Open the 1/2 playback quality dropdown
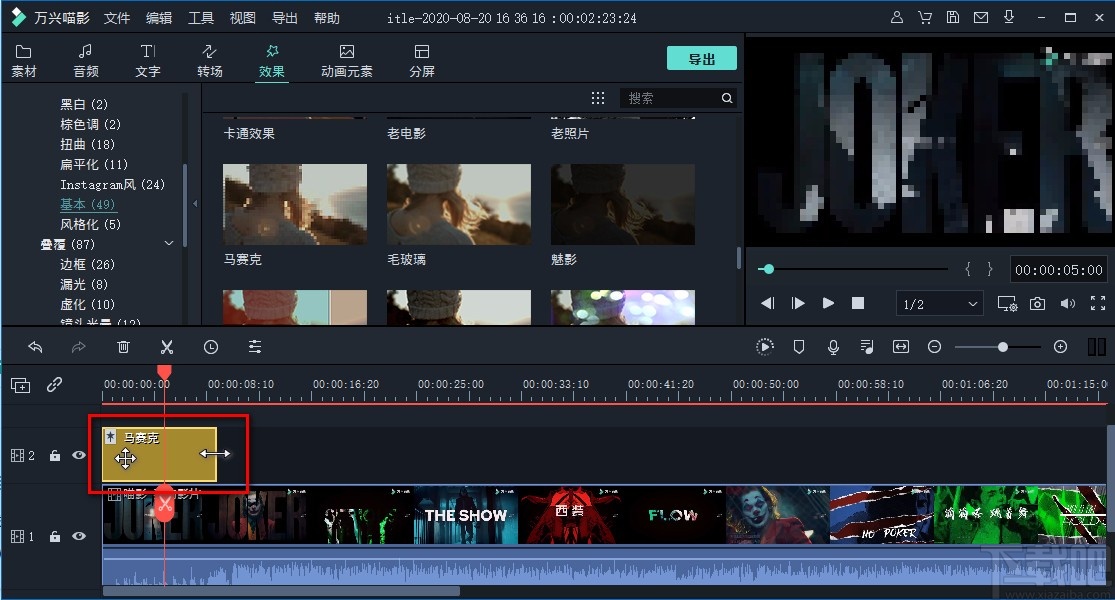The width and height of the screenshot is (1115, 600). tap(939, 303)
